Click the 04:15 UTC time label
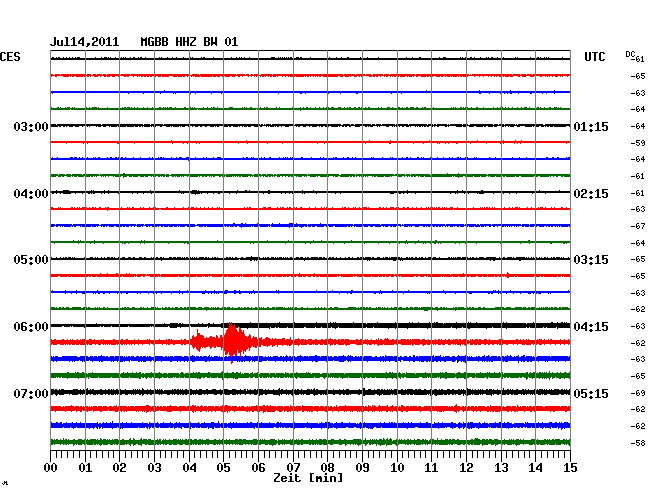 591,327
